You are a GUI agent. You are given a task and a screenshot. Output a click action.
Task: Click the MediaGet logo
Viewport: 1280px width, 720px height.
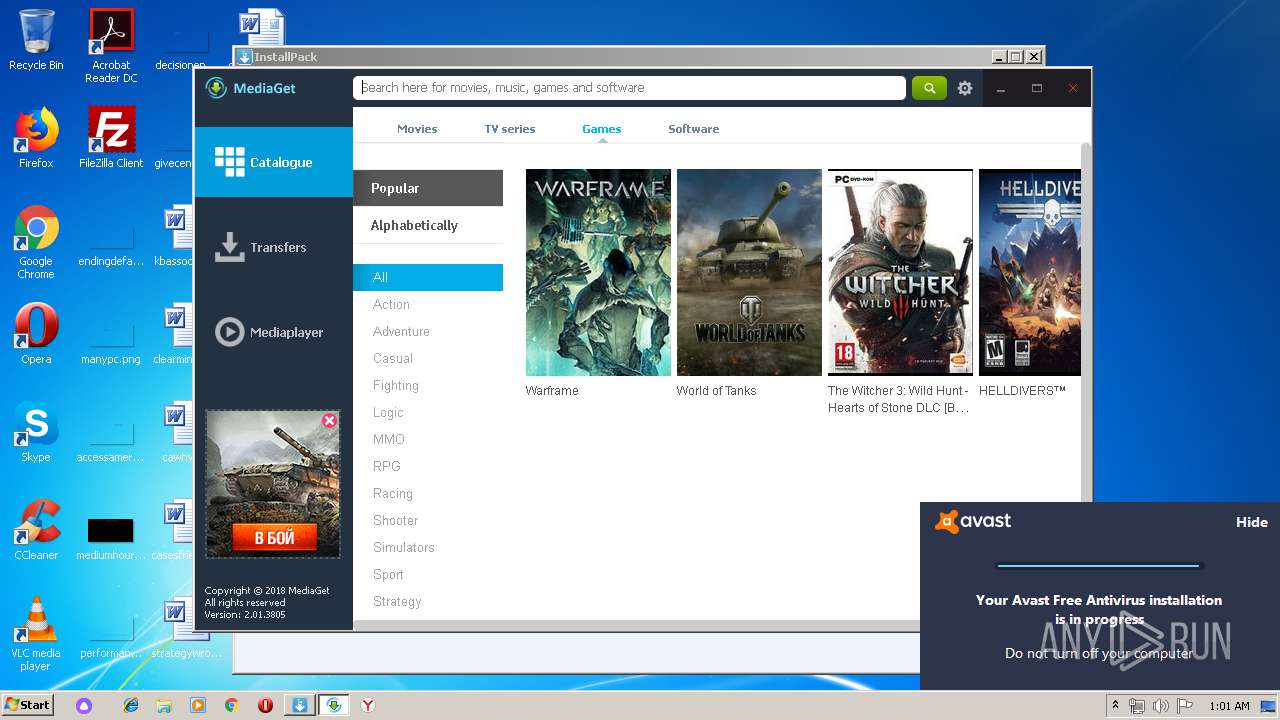[x=250, y=88]
